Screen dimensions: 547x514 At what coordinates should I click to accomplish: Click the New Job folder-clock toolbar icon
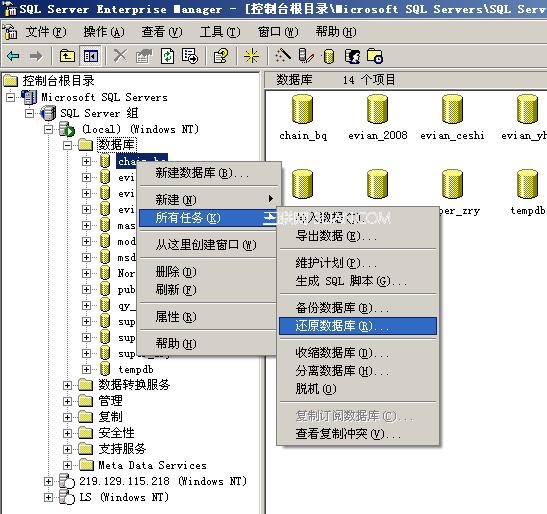point(375,56)
